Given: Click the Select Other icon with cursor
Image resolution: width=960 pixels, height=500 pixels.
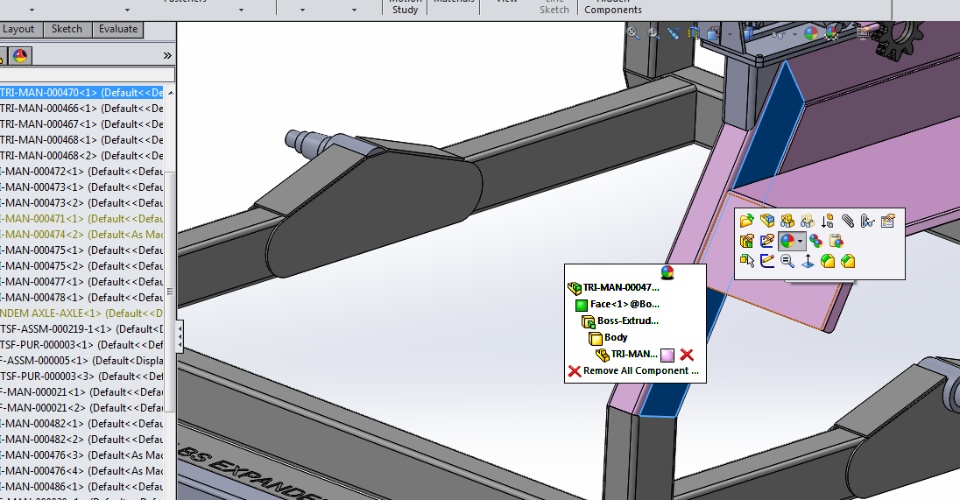Looking at the screenshot, I should pos(746,261).
